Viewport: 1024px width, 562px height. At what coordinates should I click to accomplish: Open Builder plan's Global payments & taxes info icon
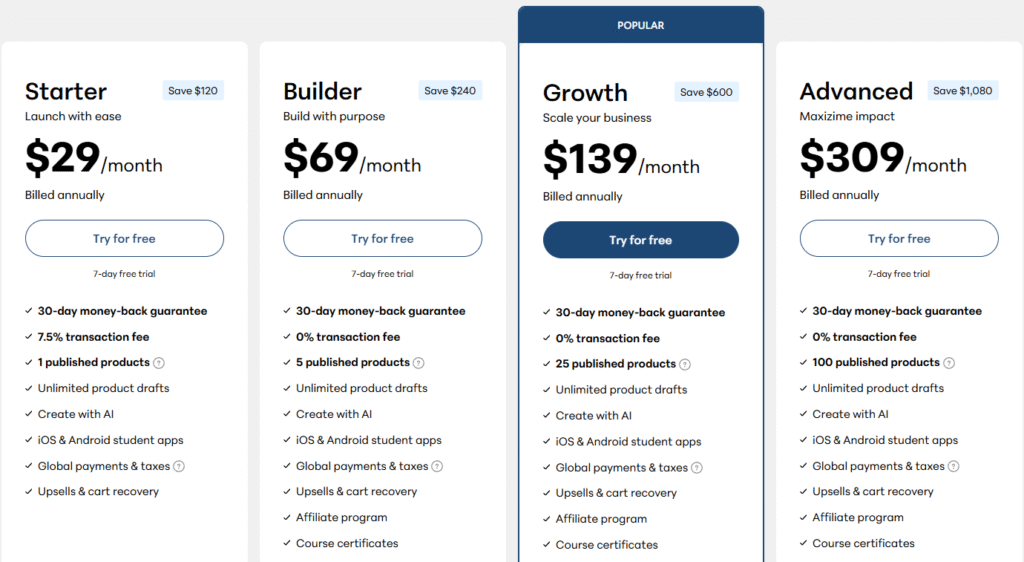pos(437,466)
